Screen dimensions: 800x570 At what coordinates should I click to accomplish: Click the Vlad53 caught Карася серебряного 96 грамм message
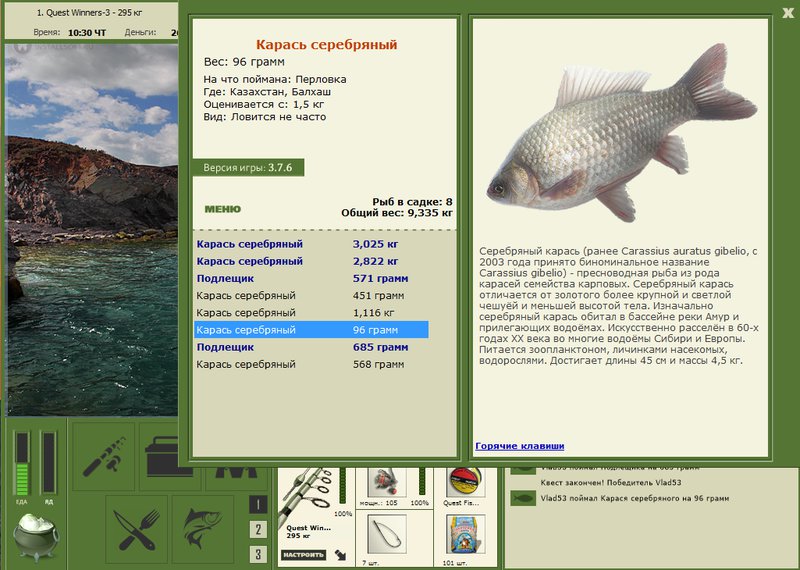(x=635, y=498)
